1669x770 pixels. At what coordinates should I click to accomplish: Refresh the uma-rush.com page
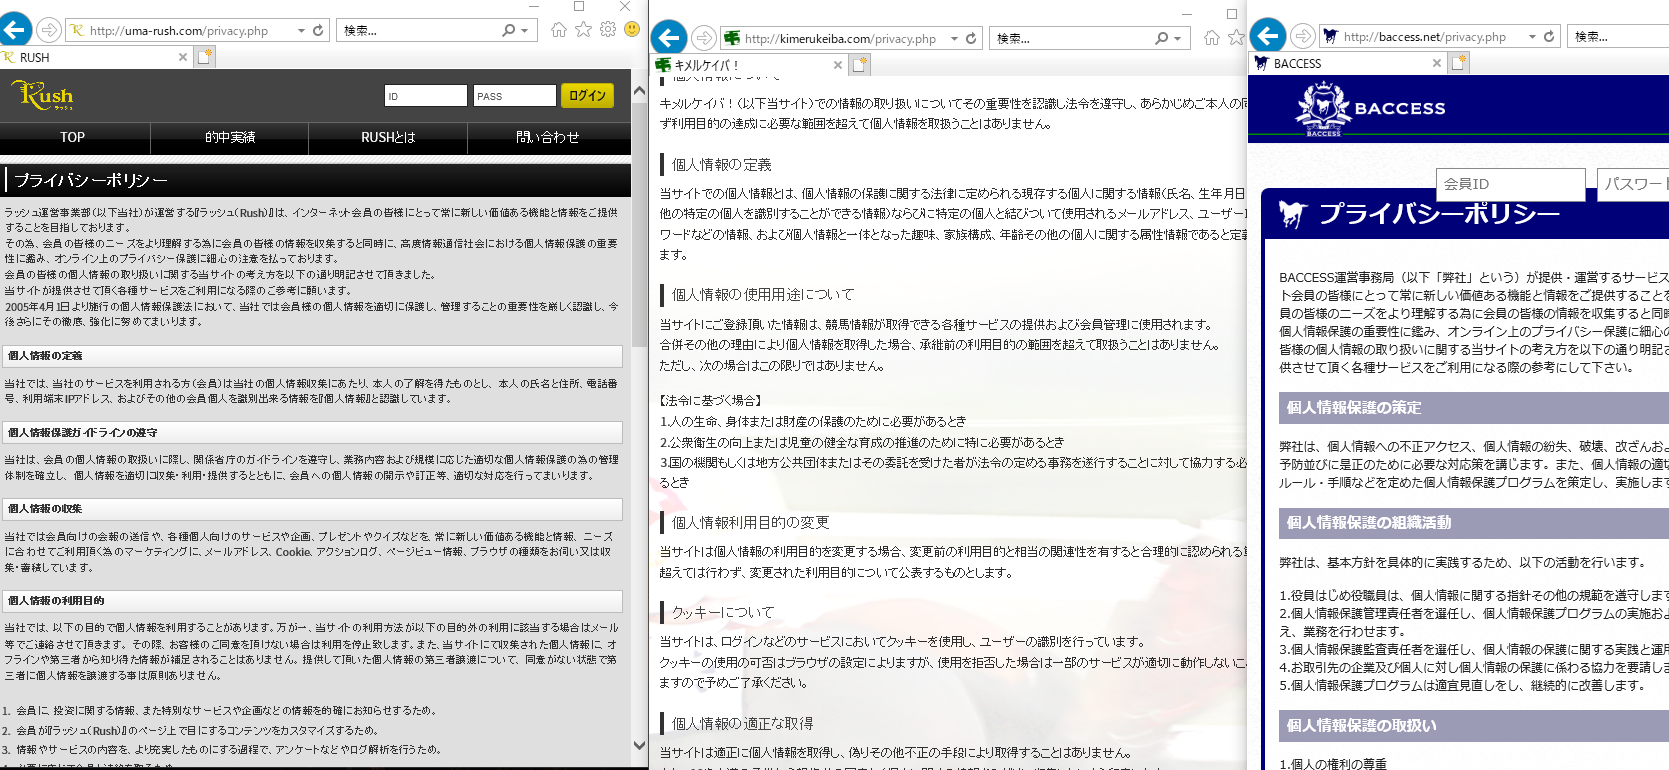[x=318, y=31]
